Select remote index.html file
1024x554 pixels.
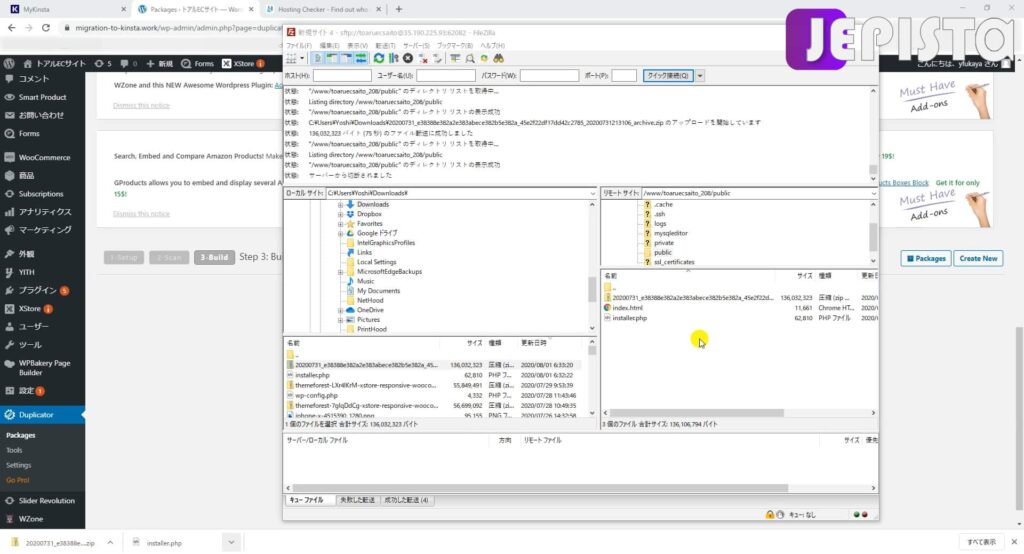(x=627, y=308)
